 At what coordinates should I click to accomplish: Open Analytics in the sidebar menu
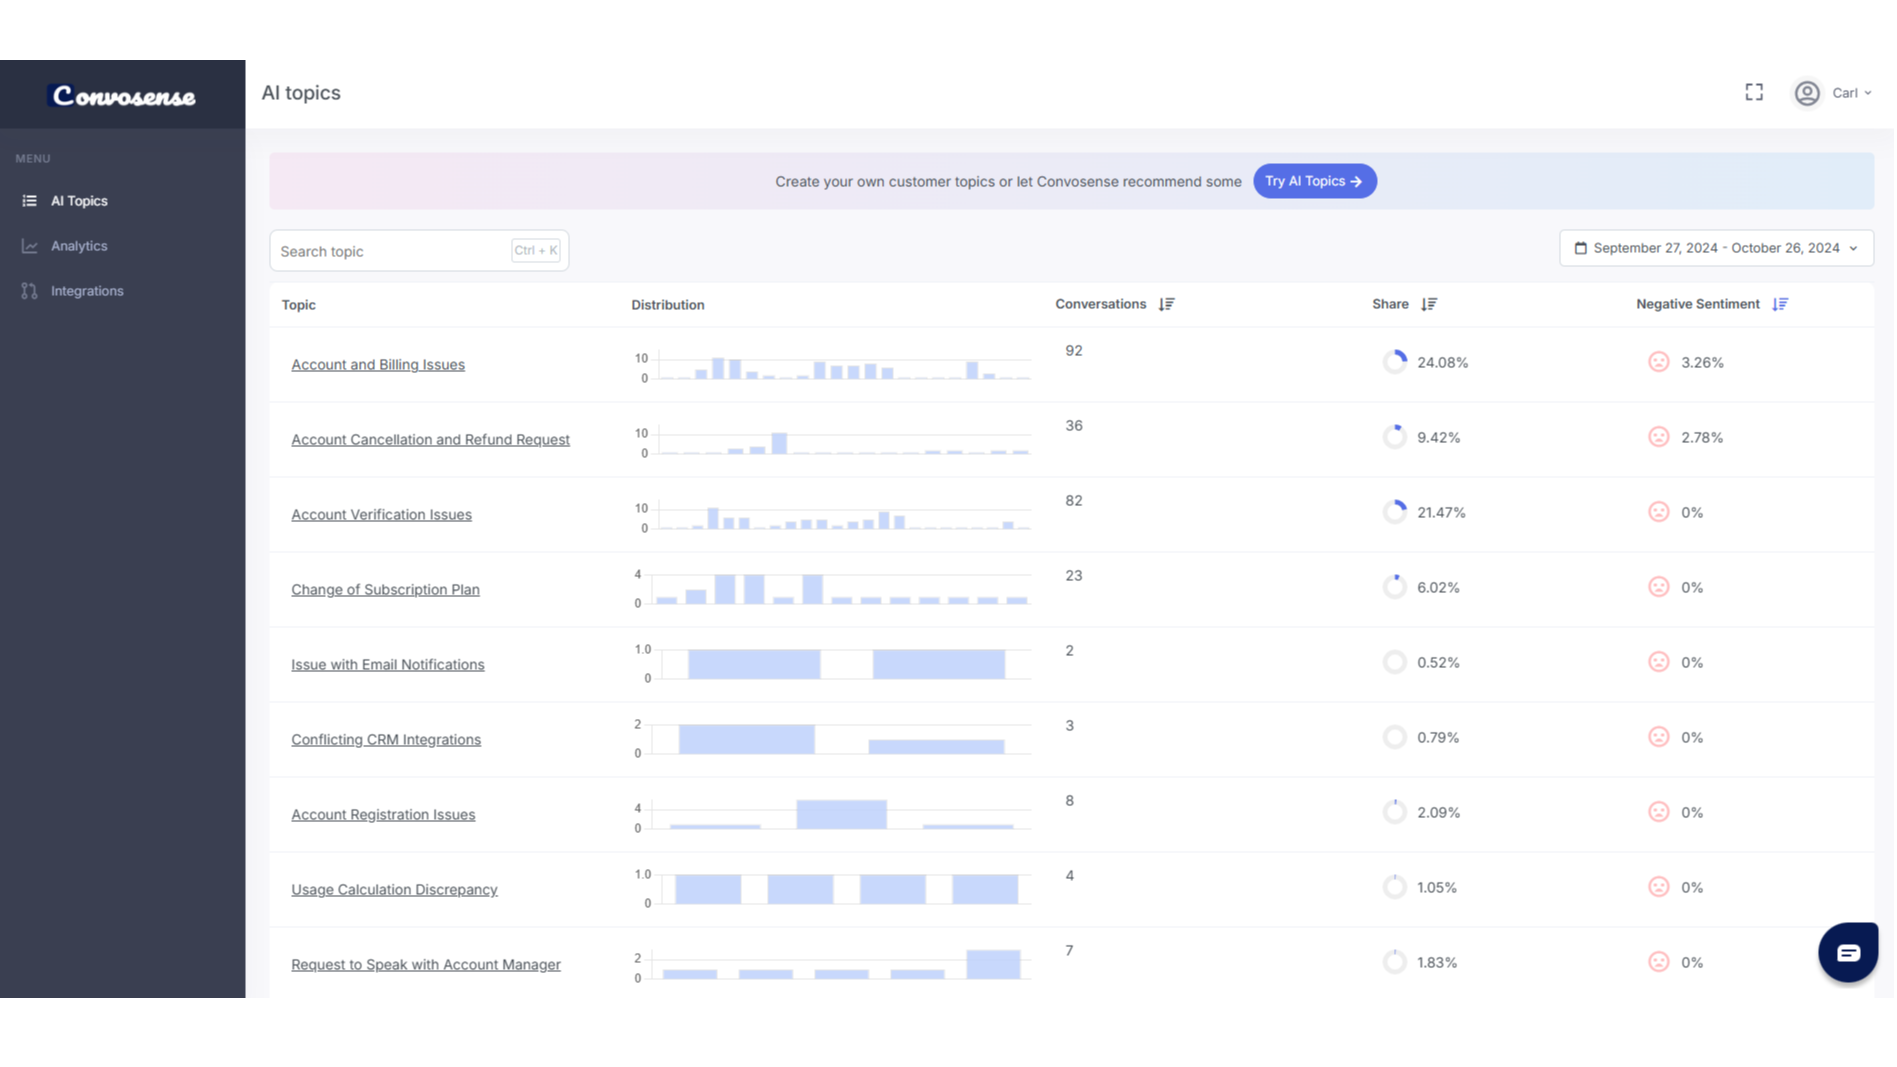point(79,246)
